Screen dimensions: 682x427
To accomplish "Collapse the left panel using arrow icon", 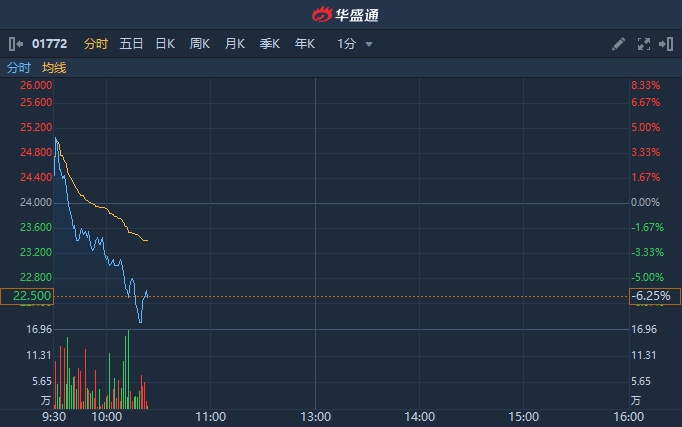I will (16, 44).
